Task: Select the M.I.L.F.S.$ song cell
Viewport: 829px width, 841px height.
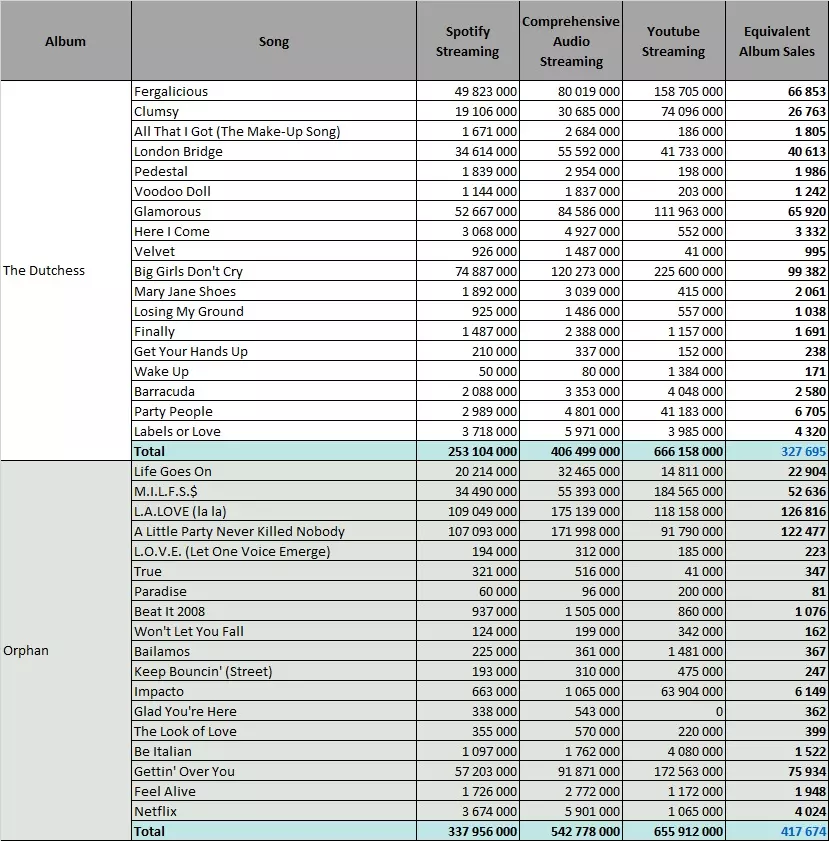Action: (273, 491)
